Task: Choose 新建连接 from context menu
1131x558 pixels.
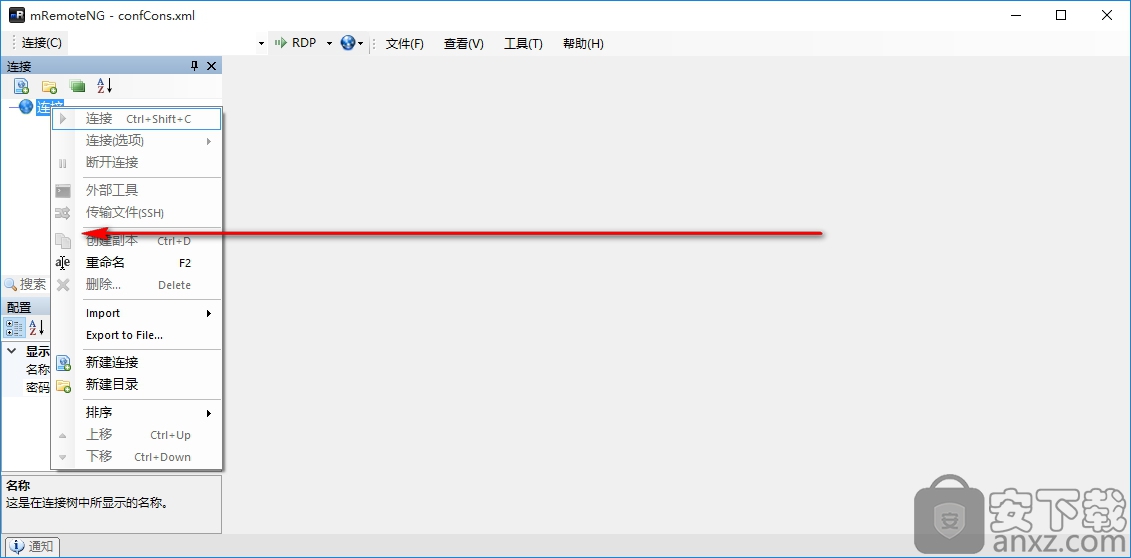Action: [137, 363]
